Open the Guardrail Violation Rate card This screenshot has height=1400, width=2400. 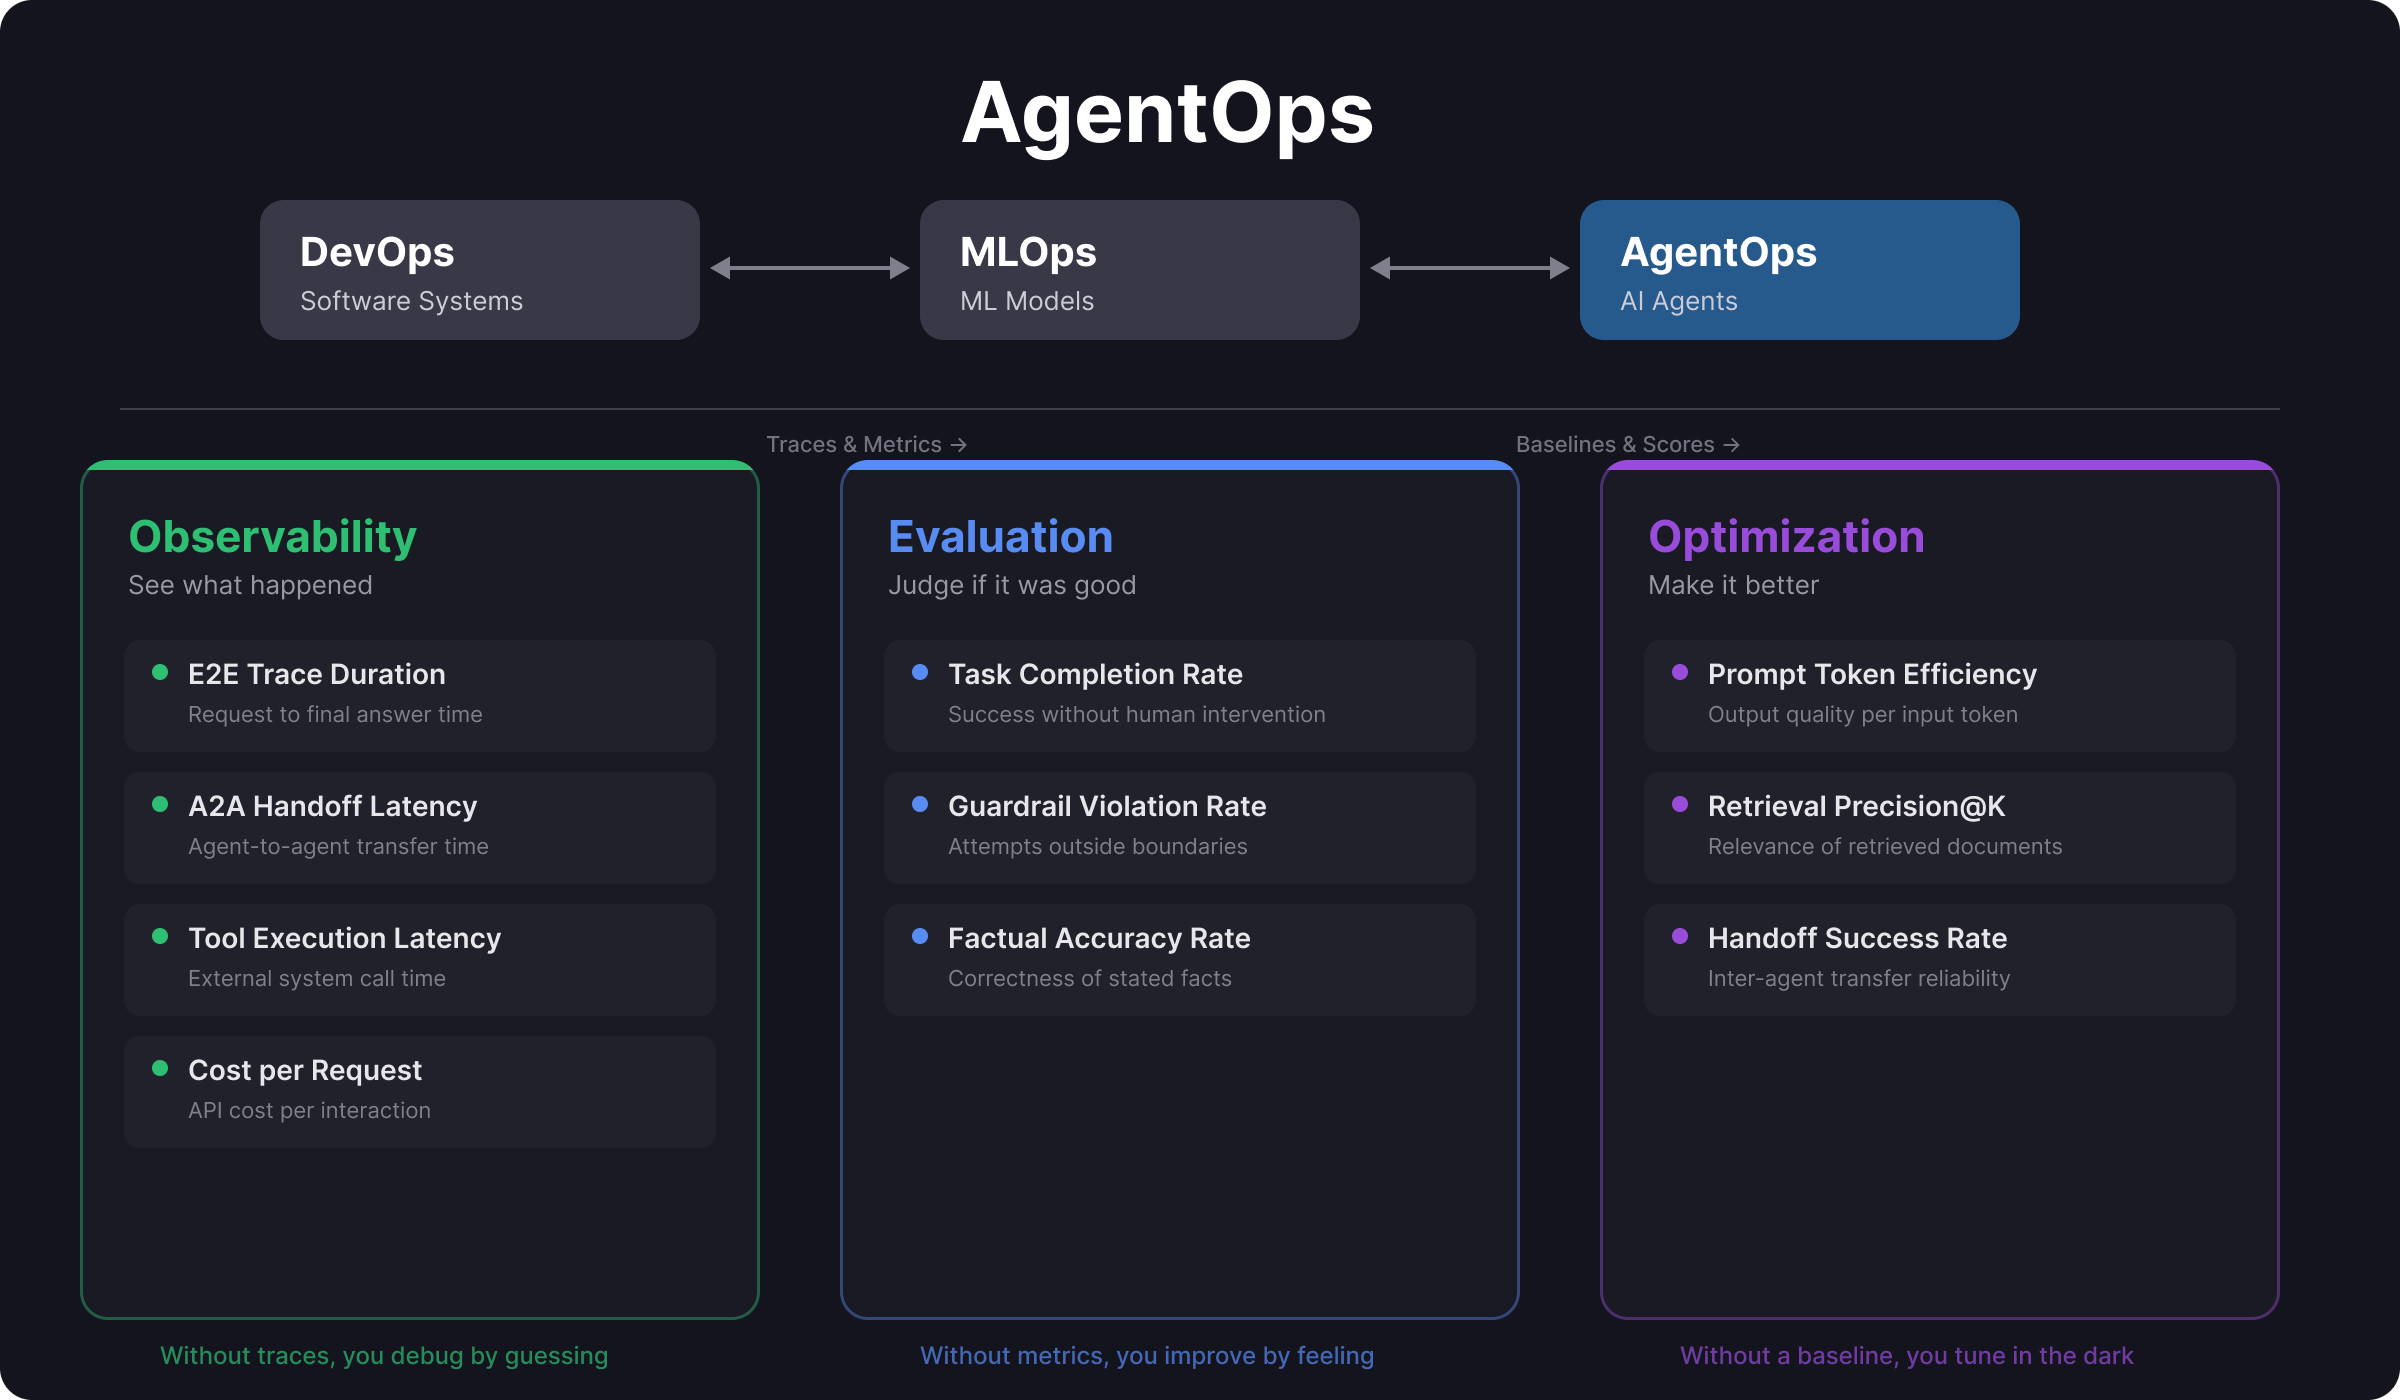[x=1180, y=828]
